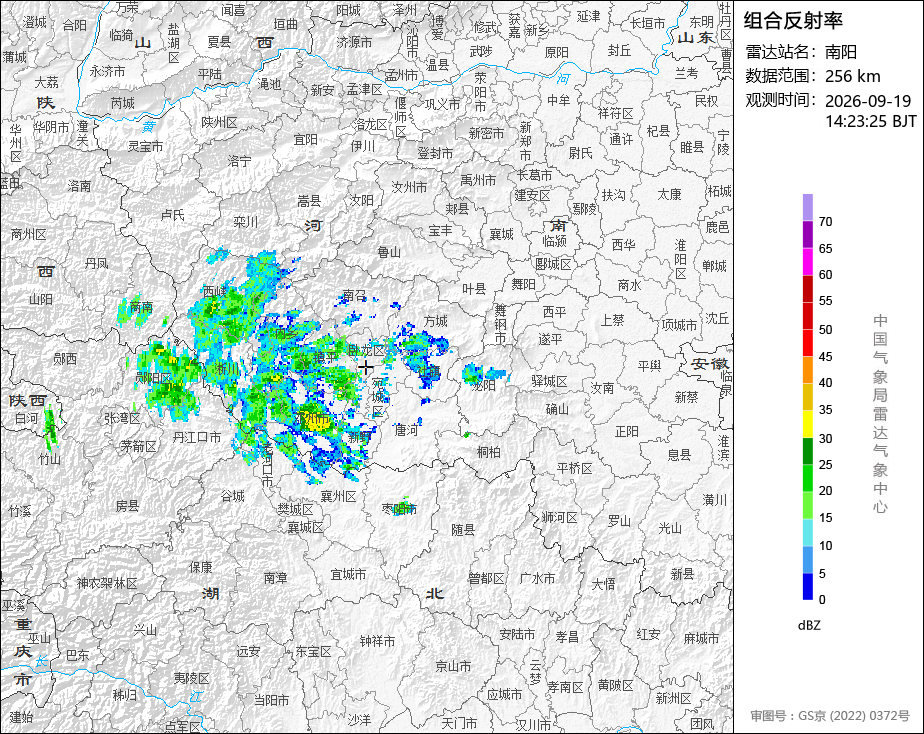Screen dimensions: 924x734
Task: Click the 麻城市 city label
Action: (701, 638)
